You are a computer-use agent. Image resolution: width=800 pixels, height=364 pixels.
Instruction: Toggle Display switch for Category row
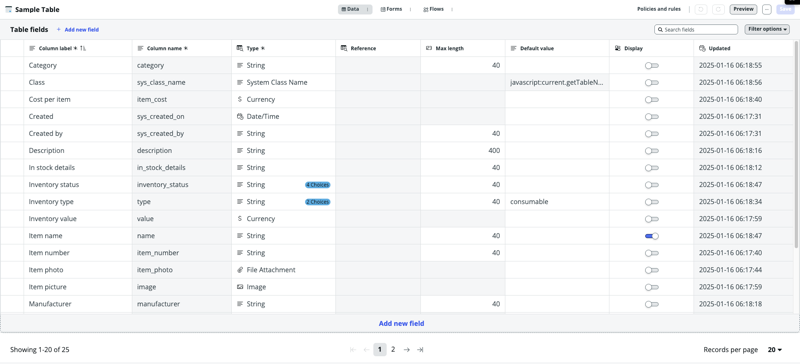pyautogui.click(x=652, y=66)
